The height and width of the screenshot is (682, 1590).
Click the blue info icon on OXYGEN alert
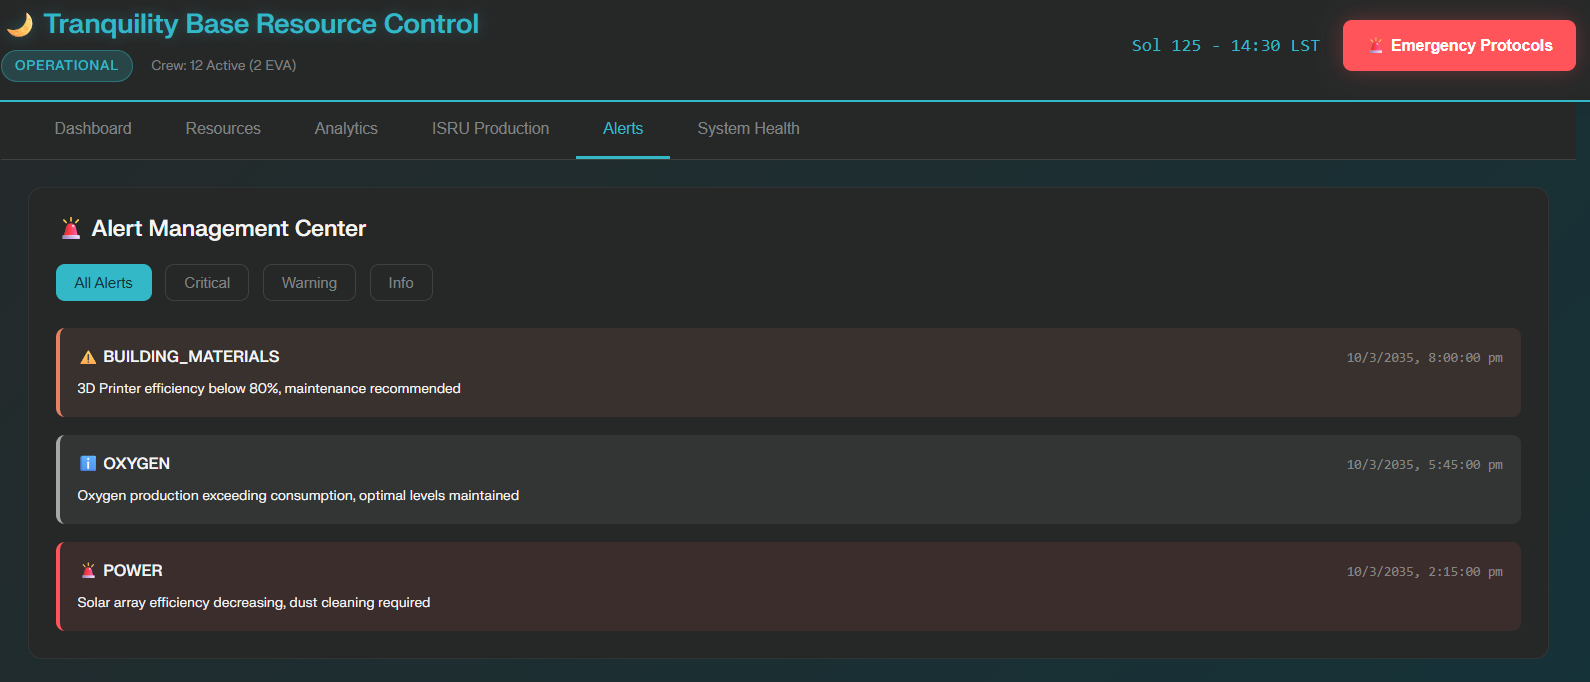[x=88, y=464]
